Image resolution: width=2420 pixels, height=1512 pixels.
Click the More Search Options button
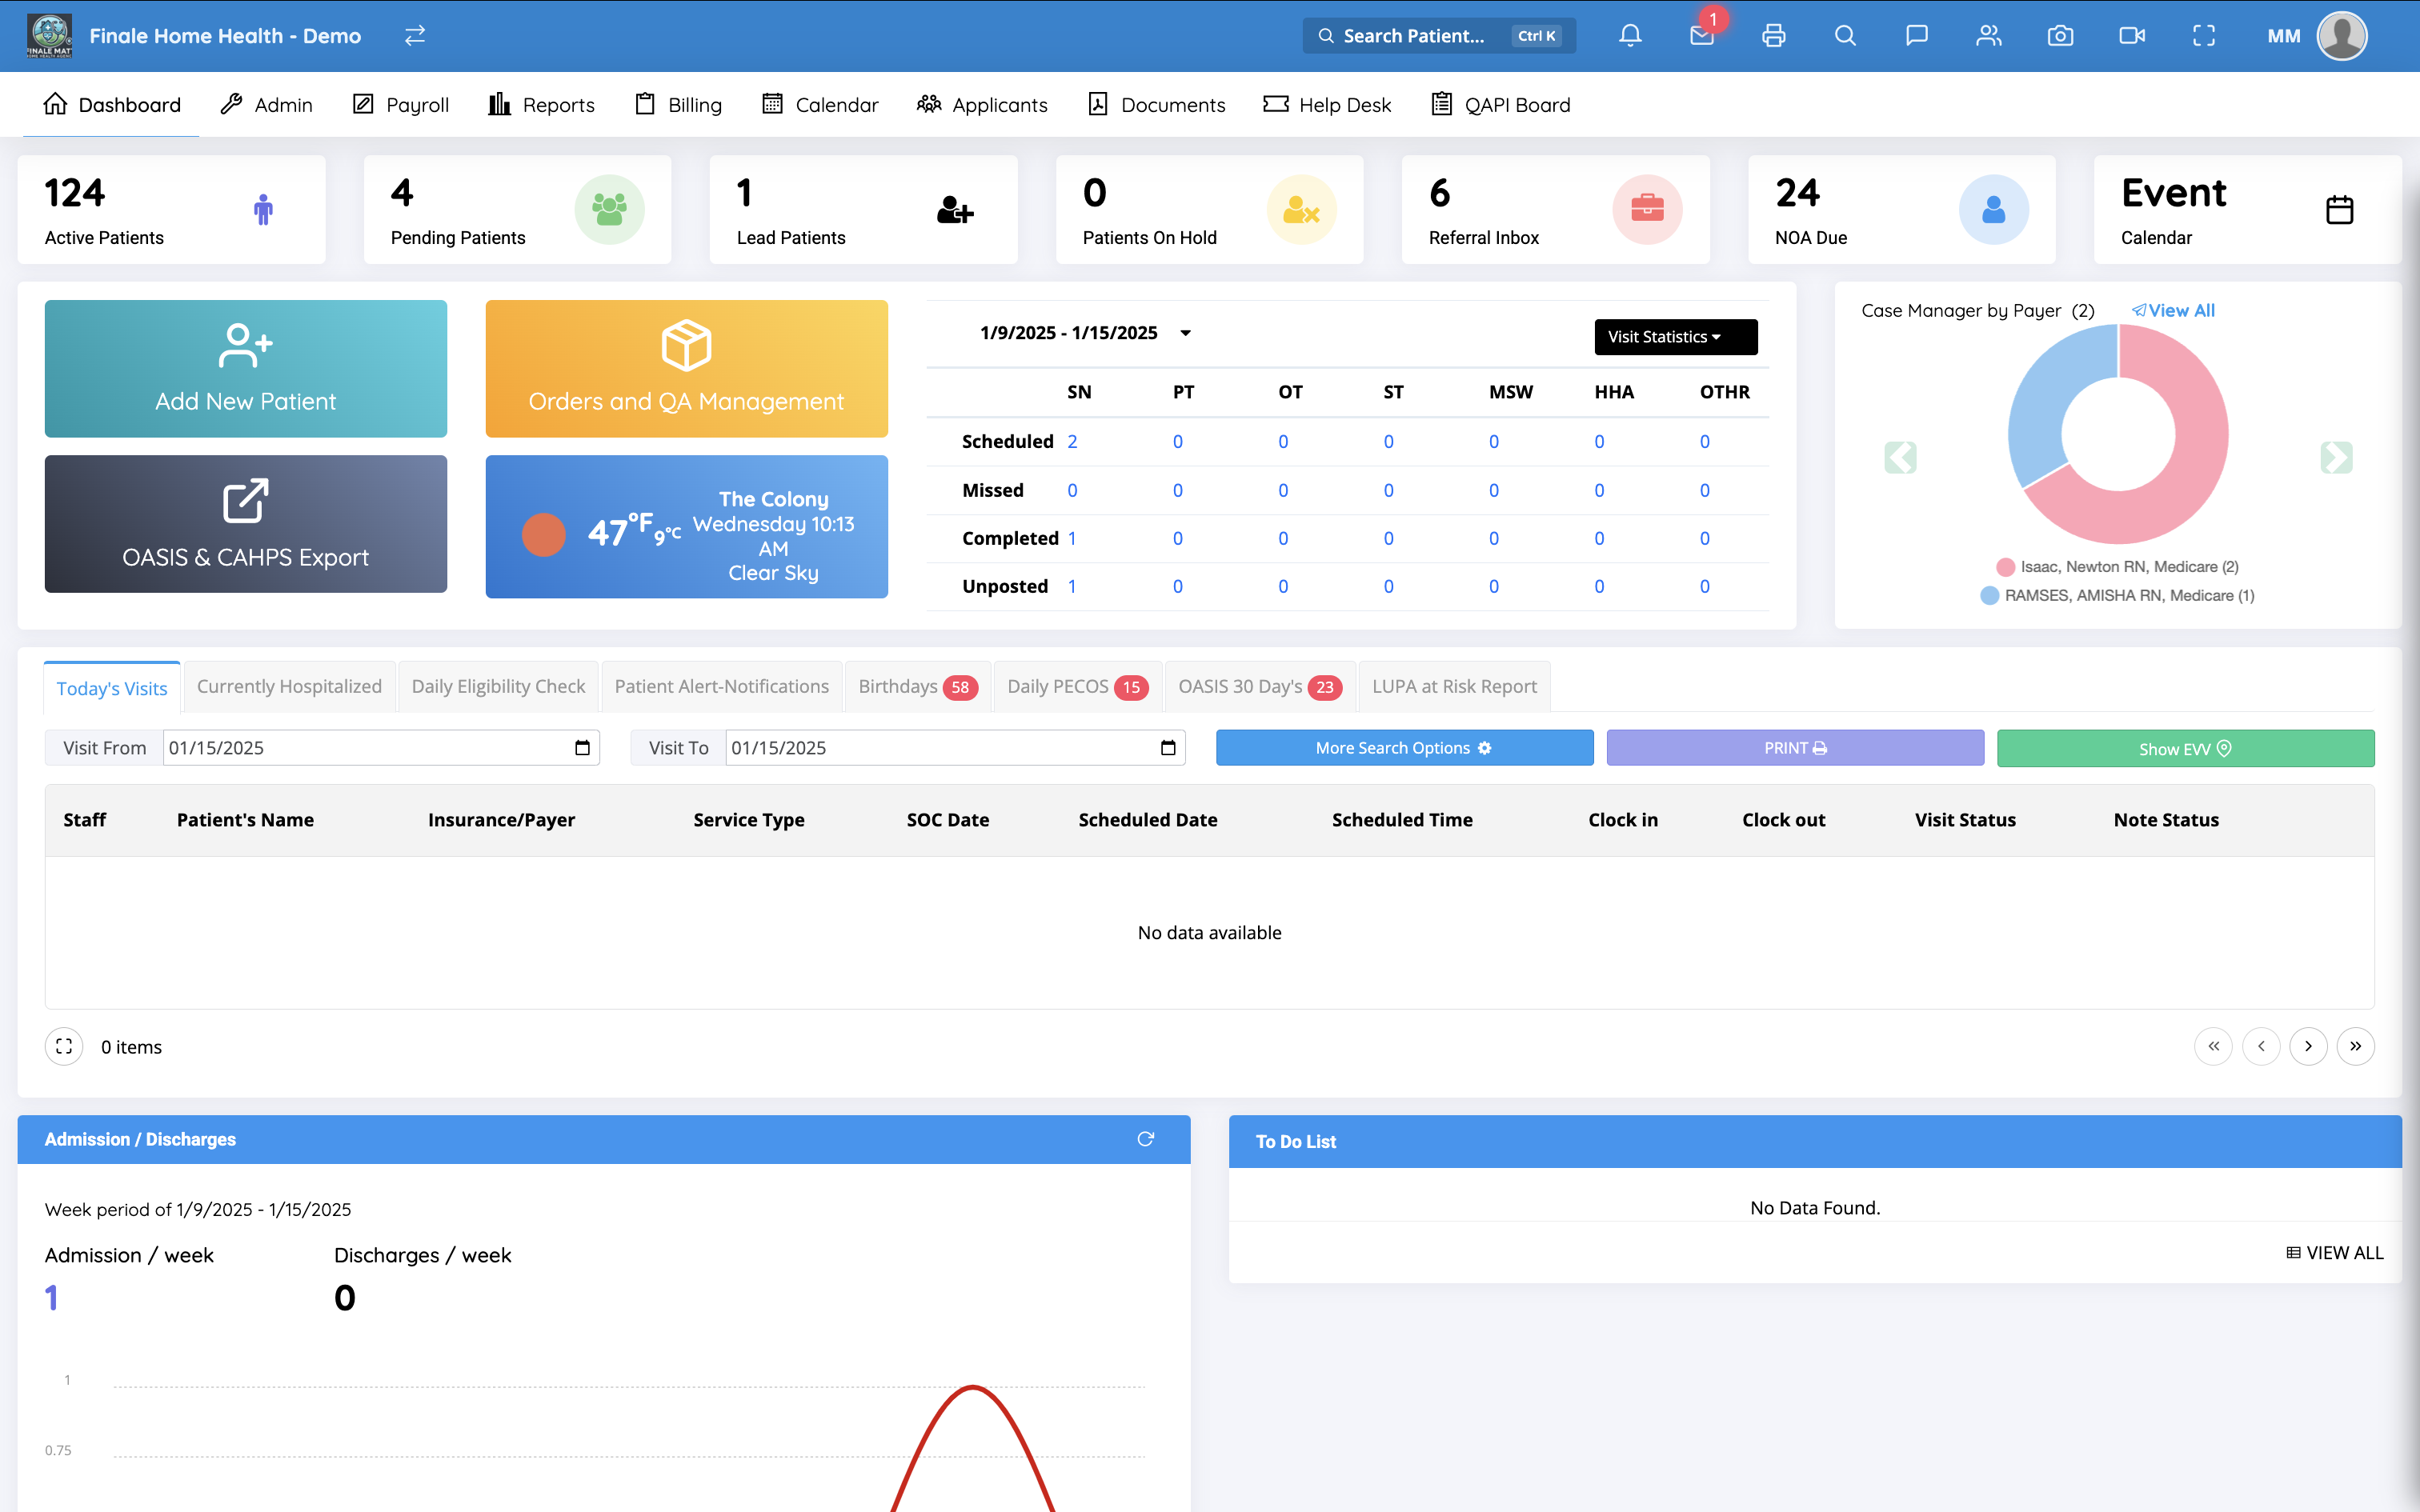click(1404, 748)
